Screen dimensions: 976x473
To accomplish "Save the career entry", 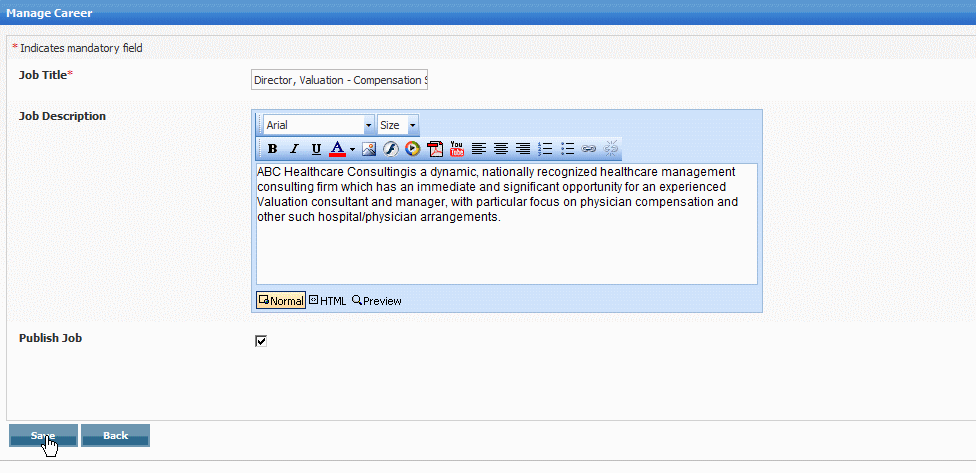I will [x=43, y=436].
